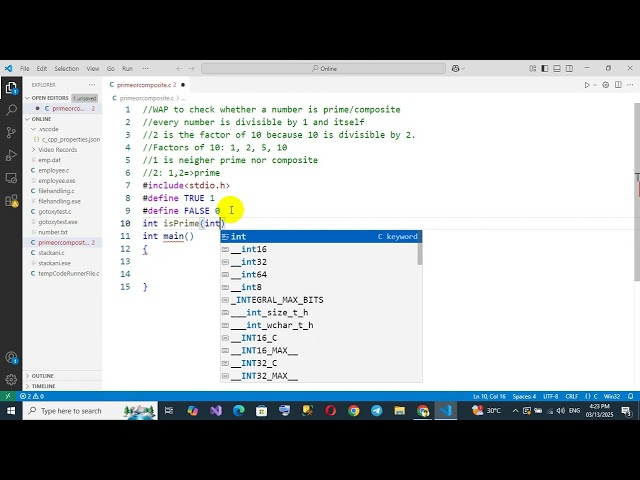Open stackani.c in explorer
The height and width of the screenshot is (480, 640).
pos(62,253)
